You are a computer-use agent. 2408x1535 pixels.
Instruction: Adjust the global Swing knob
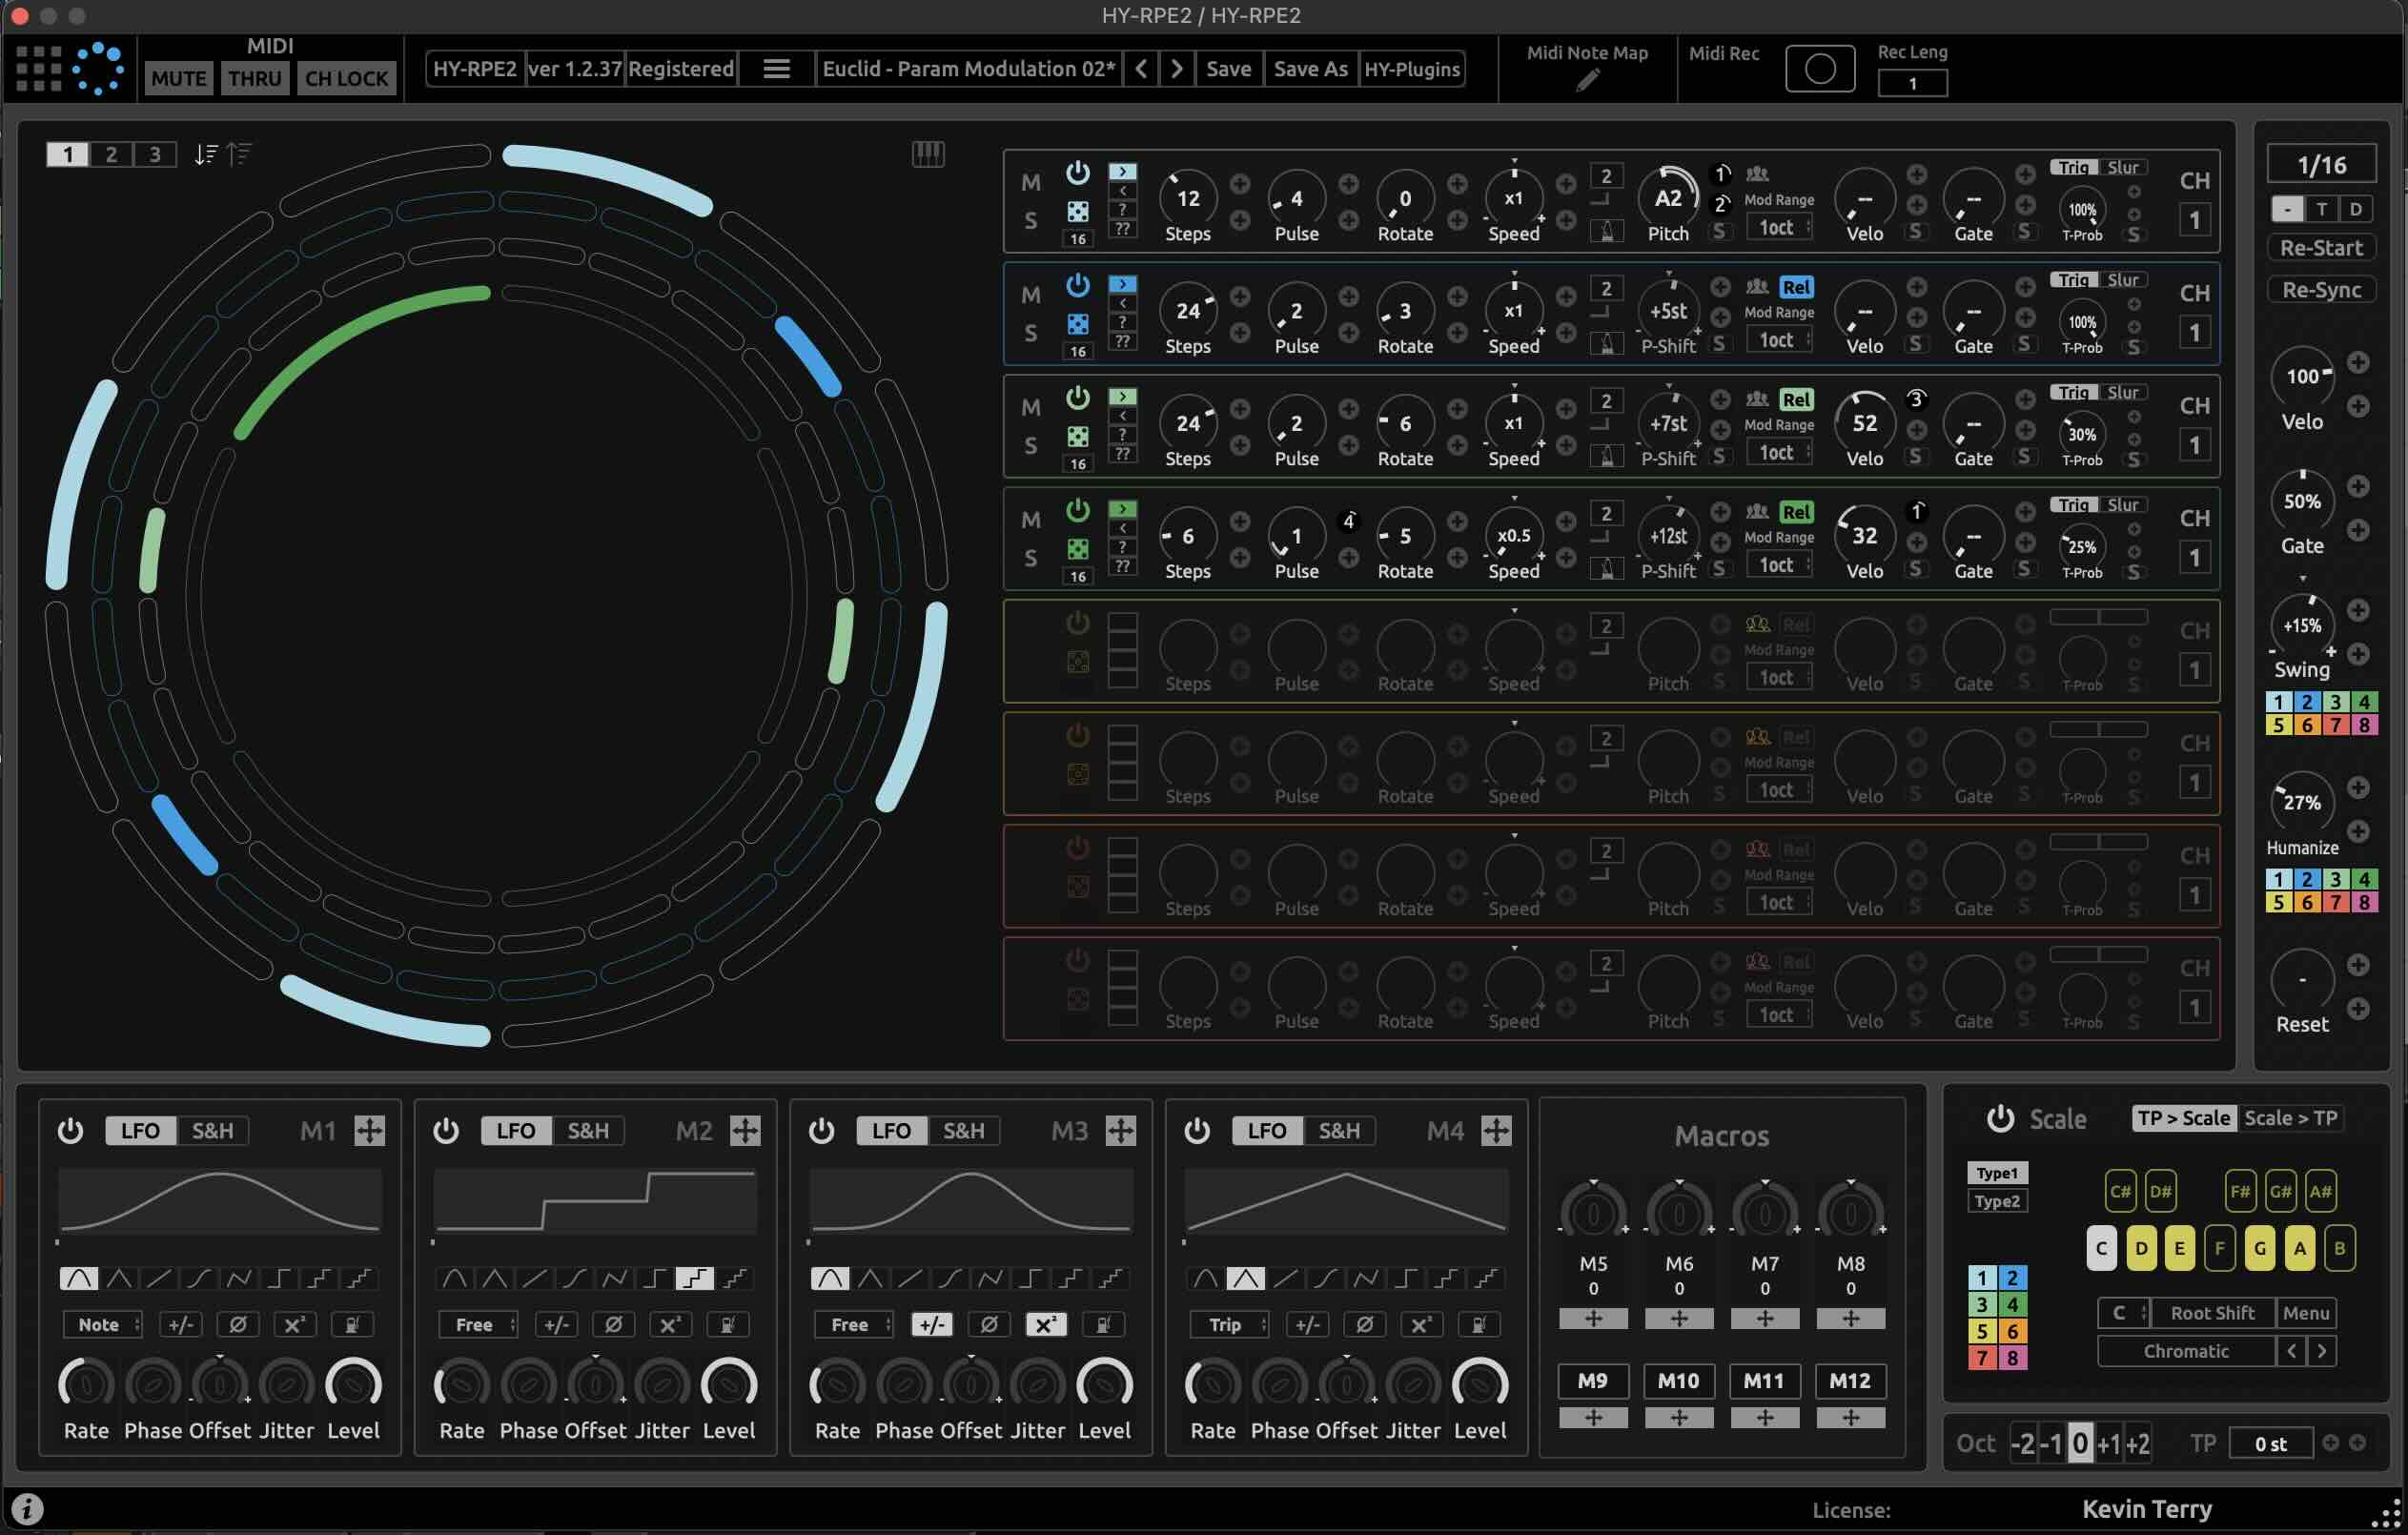tap(2301, 626)
